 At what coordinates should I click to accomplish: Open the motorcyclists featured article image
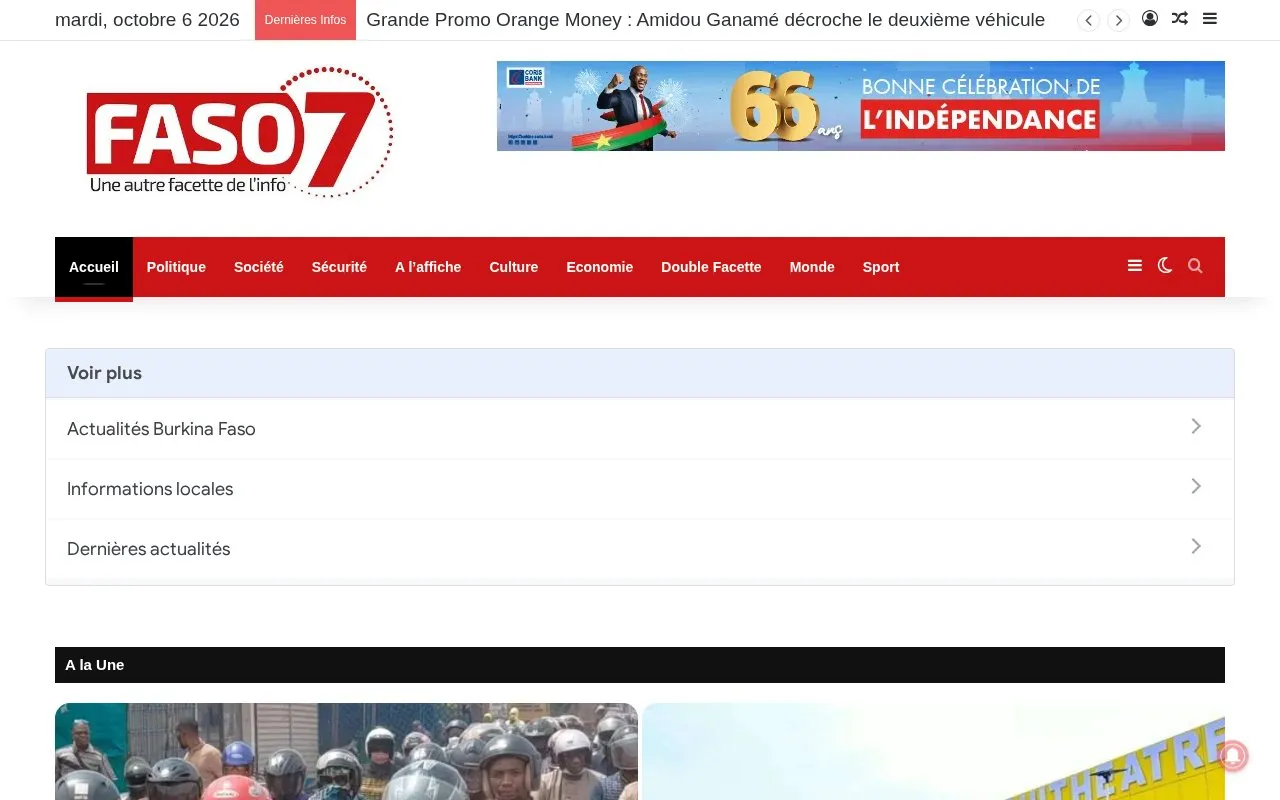coord(346,751)
